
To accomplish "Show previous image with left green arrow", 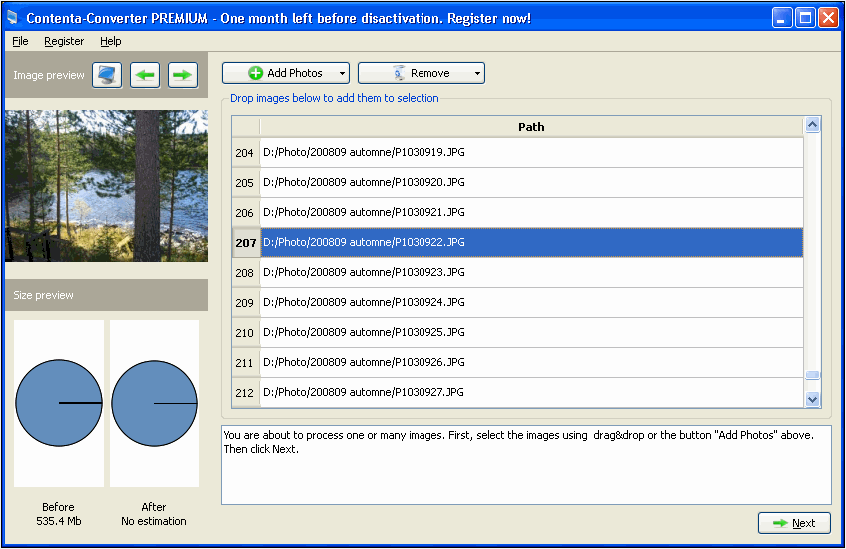I will 145,75.
